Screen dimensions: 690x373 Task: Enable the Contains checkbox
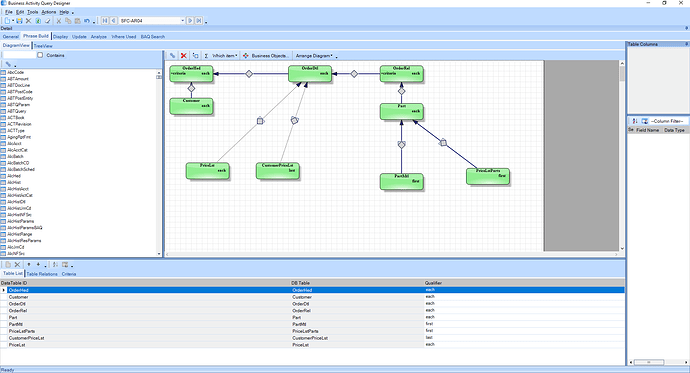click(x=40, y=55)
